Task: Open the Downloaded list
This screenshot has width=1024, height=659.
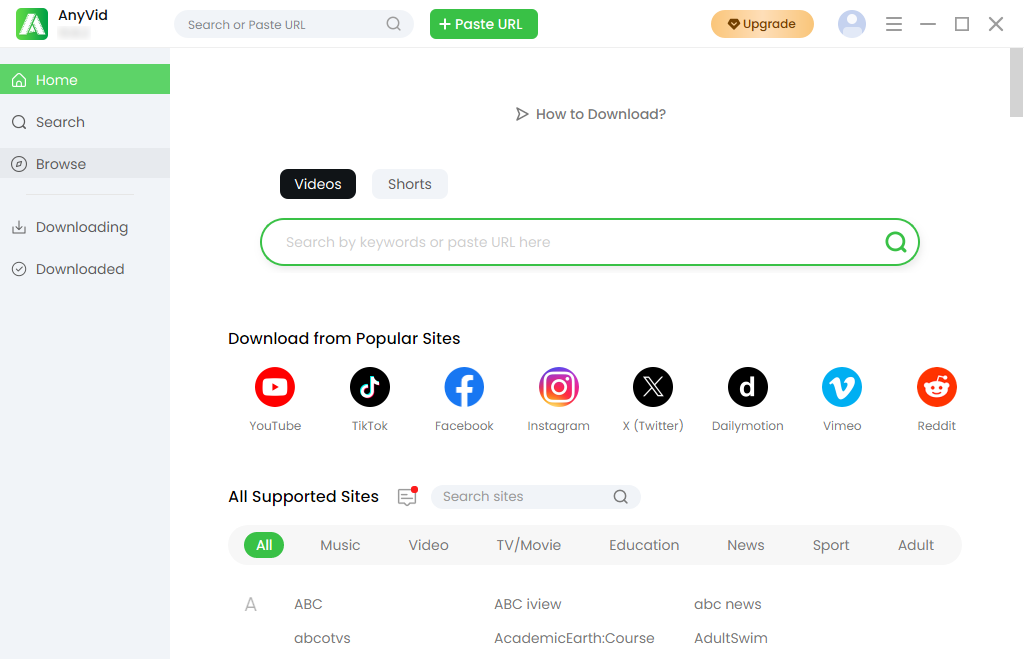Action: (85, 269)
